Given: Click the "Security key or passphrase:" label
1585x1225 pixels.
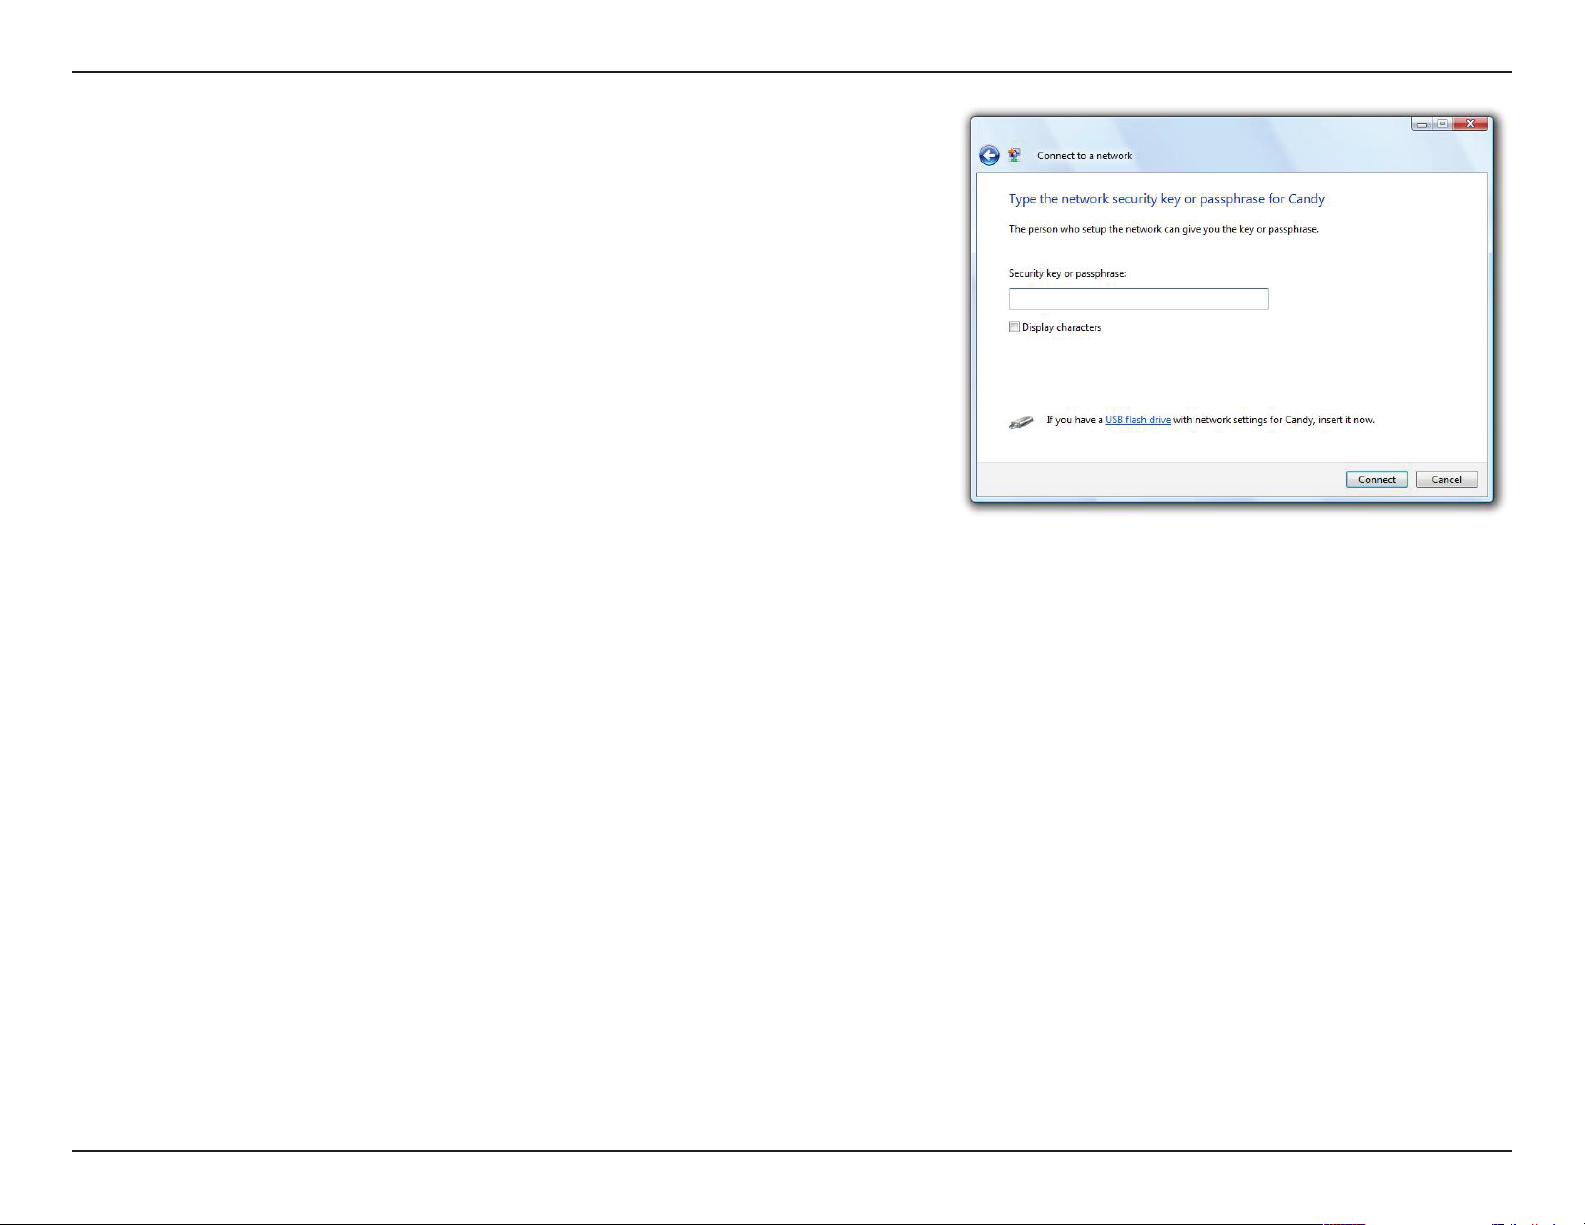Looking at the screenshot, I should click(1067, 273).
